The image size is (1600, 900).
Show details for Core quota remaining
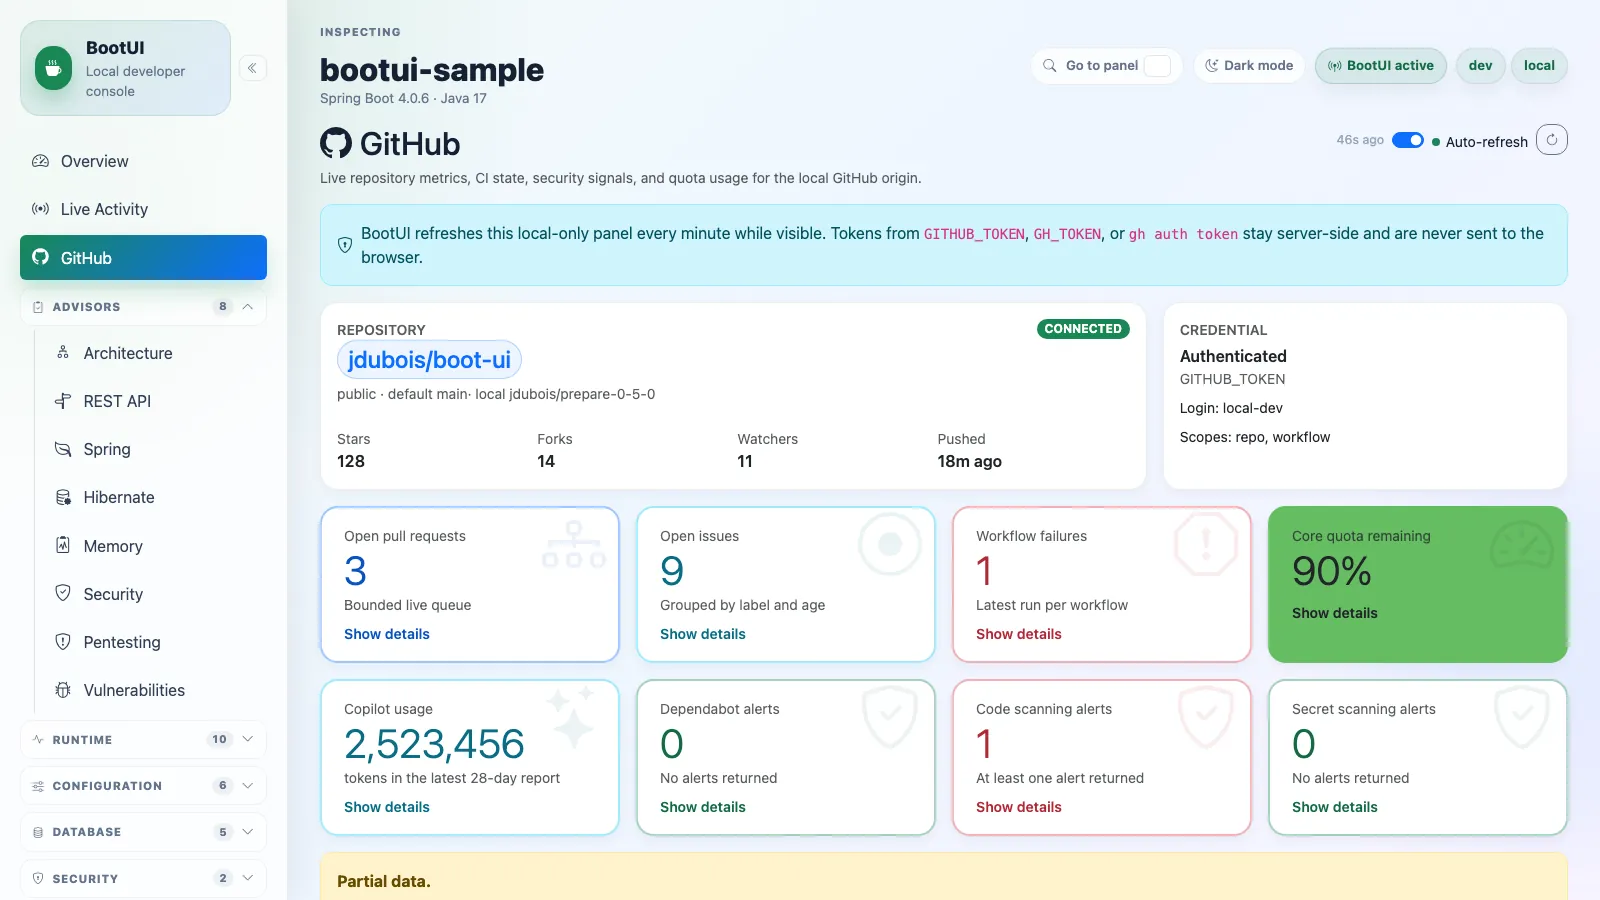[1335, 613]
